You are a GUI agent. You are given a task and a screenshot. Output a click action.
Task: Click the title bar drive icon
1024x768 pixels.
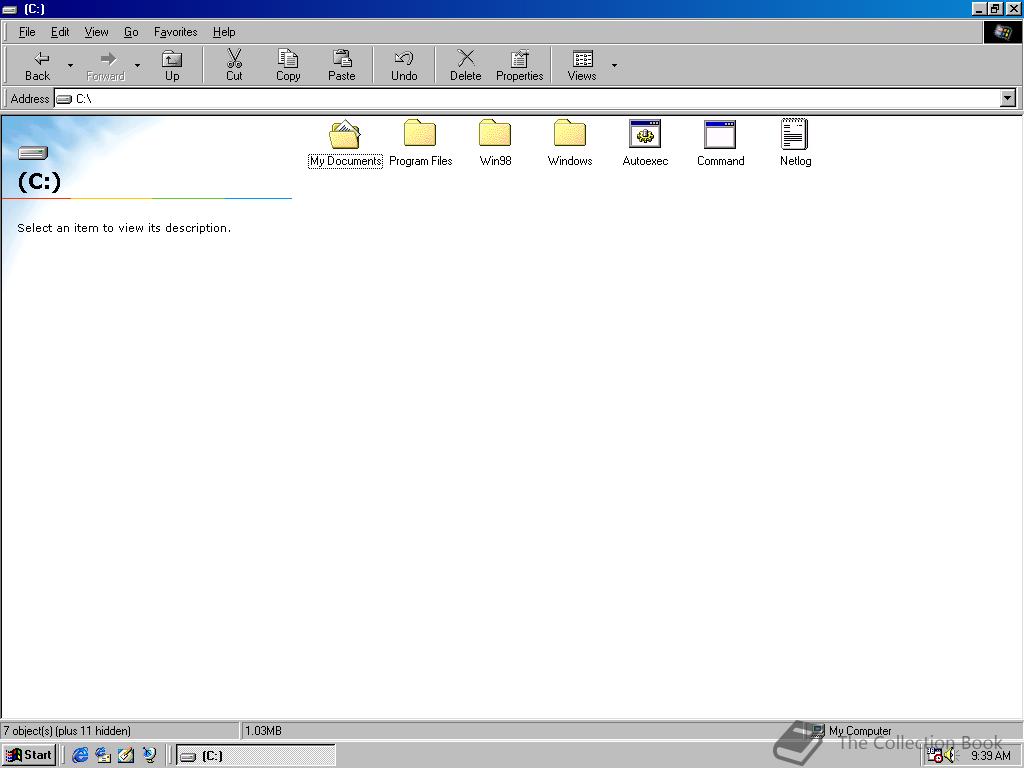click(x=10, y=9)
